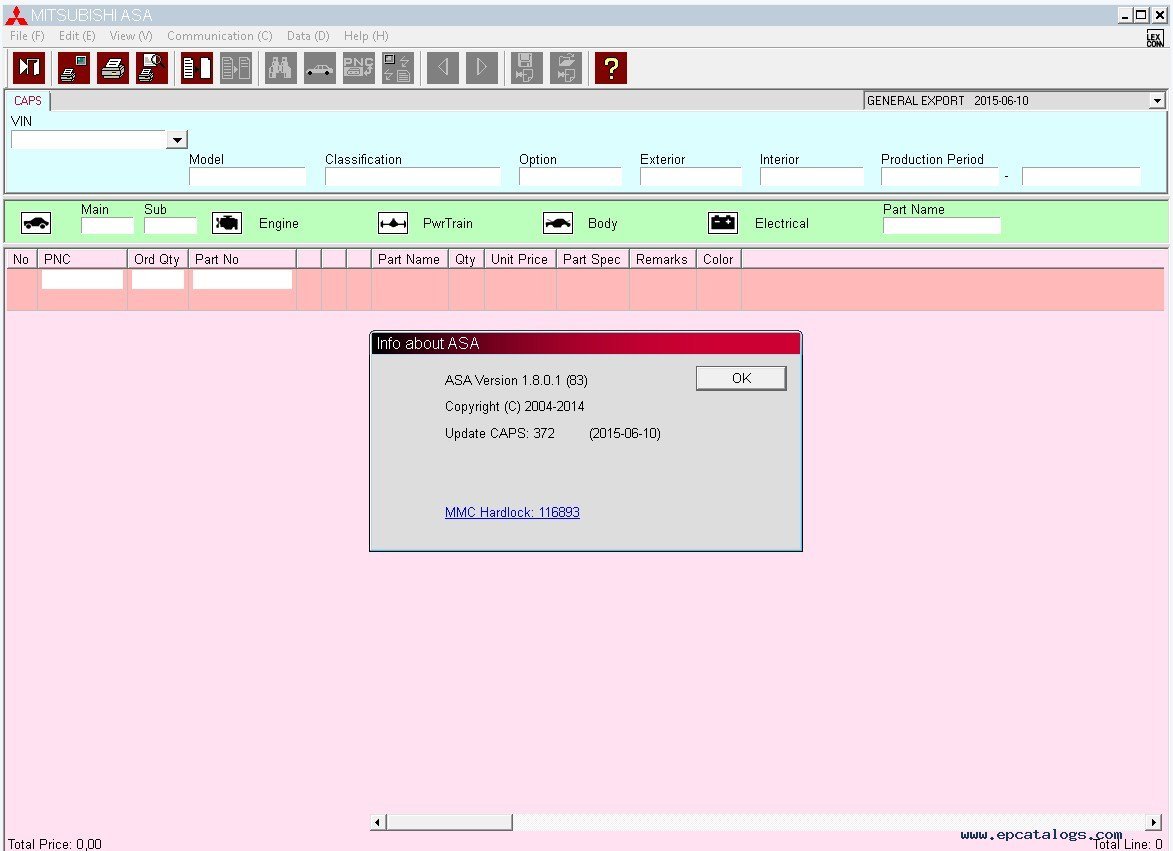
Task: Click the Classification input field
Action: pyautogui.click(x=413, y=176)
